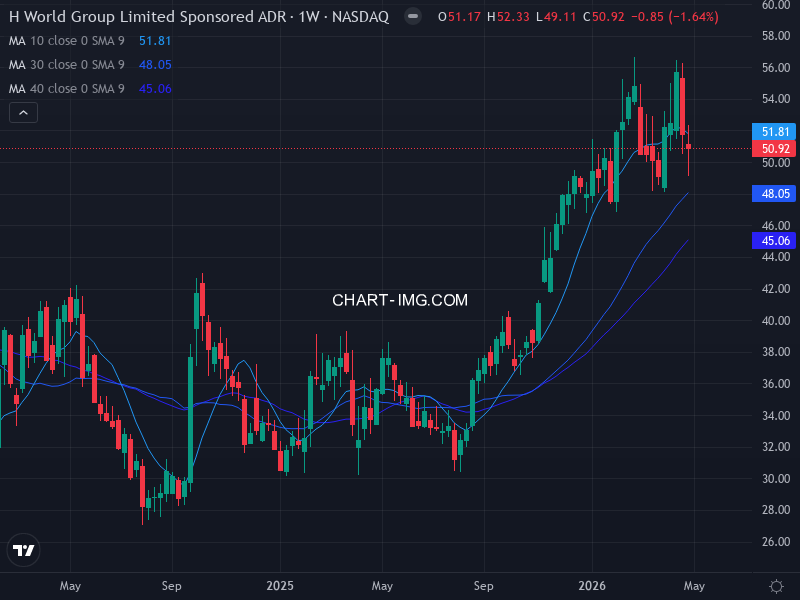
Task: Click the change value −0.85 (−1.64%)
Action: click(675, 17)
